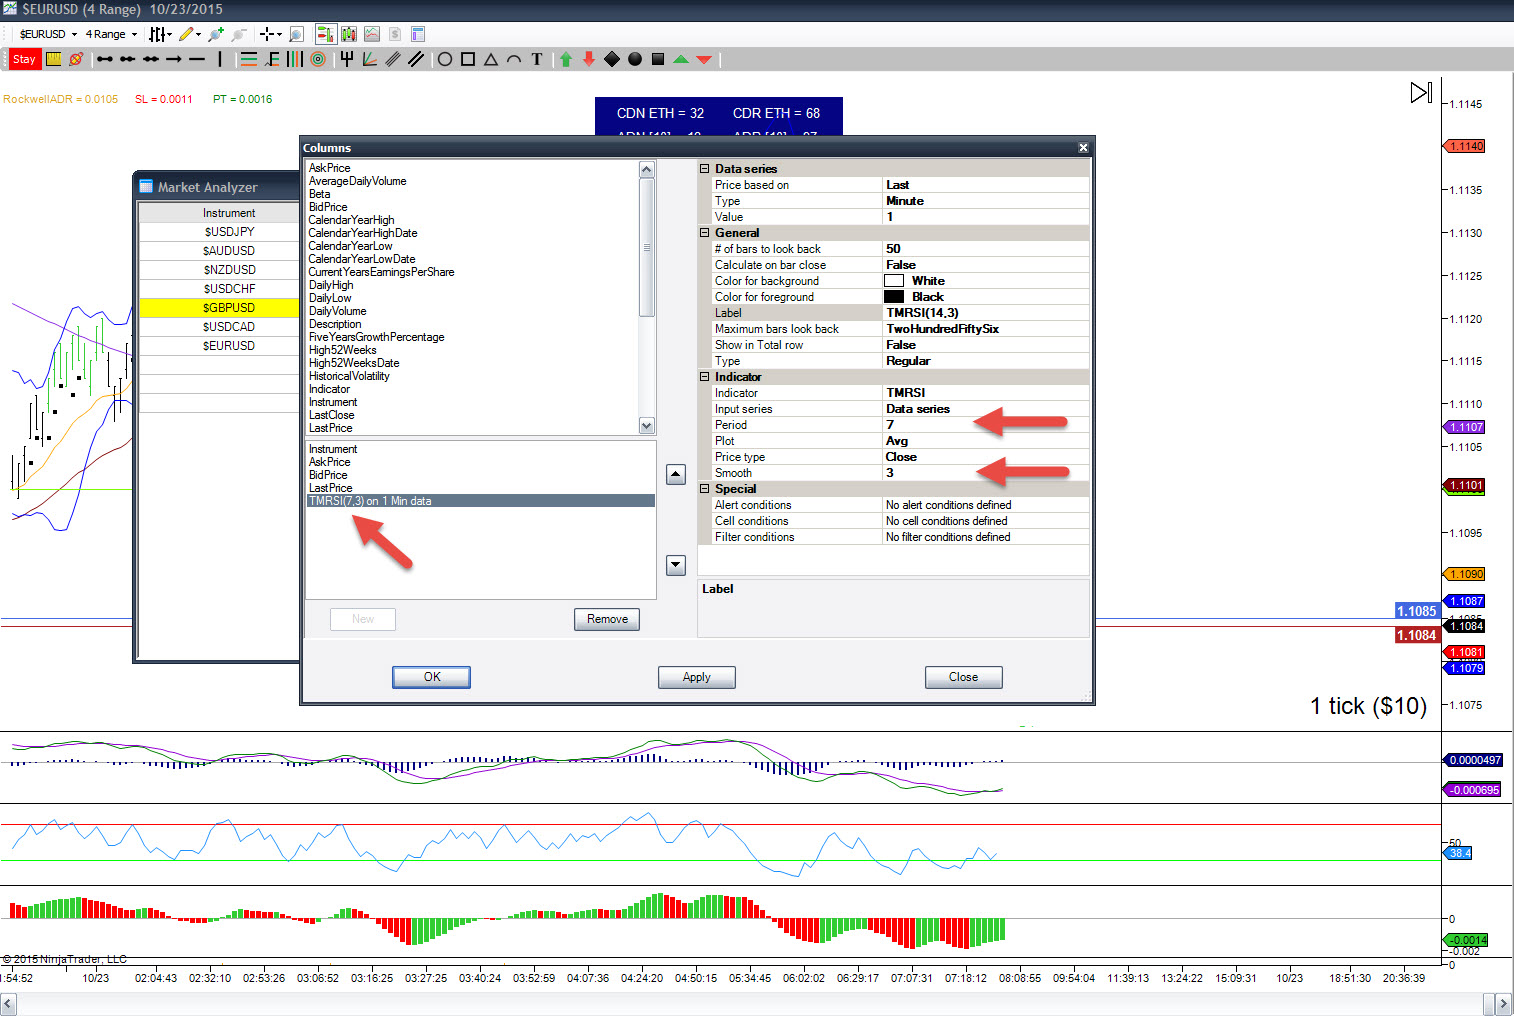Open the crosshair cursor dropdown
The width and height of the screenshot is (1514, 1016).
click(272, 34)
